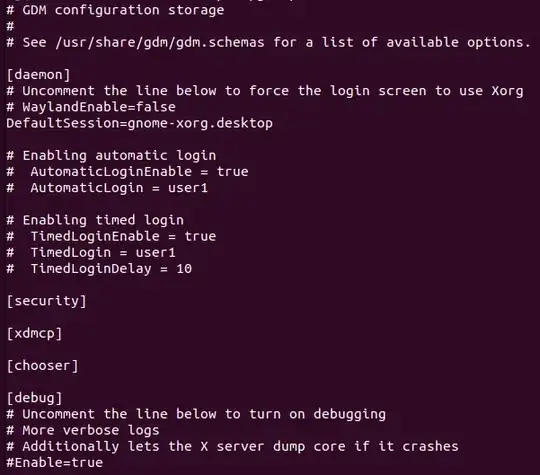Click the '# More verbose logs' comment
The image size is (540, 475).
(83, 430)
